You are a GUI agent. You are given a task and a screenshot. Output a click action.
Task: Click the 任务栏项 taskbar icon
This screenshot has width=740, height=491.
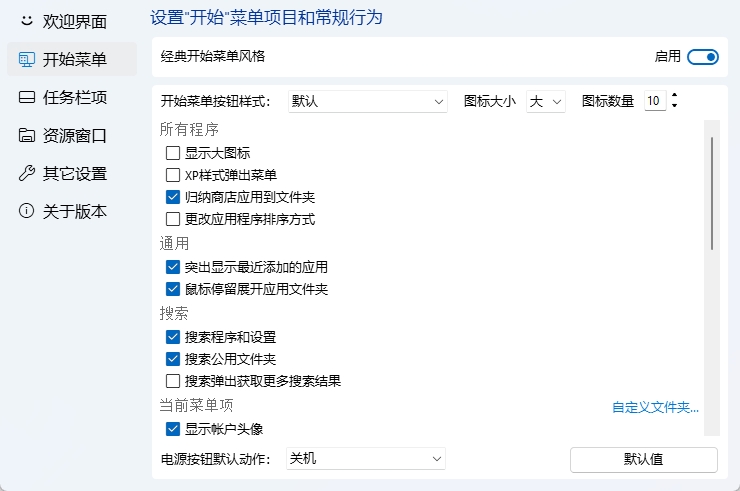pyautogui.click(x=26, y=97)
